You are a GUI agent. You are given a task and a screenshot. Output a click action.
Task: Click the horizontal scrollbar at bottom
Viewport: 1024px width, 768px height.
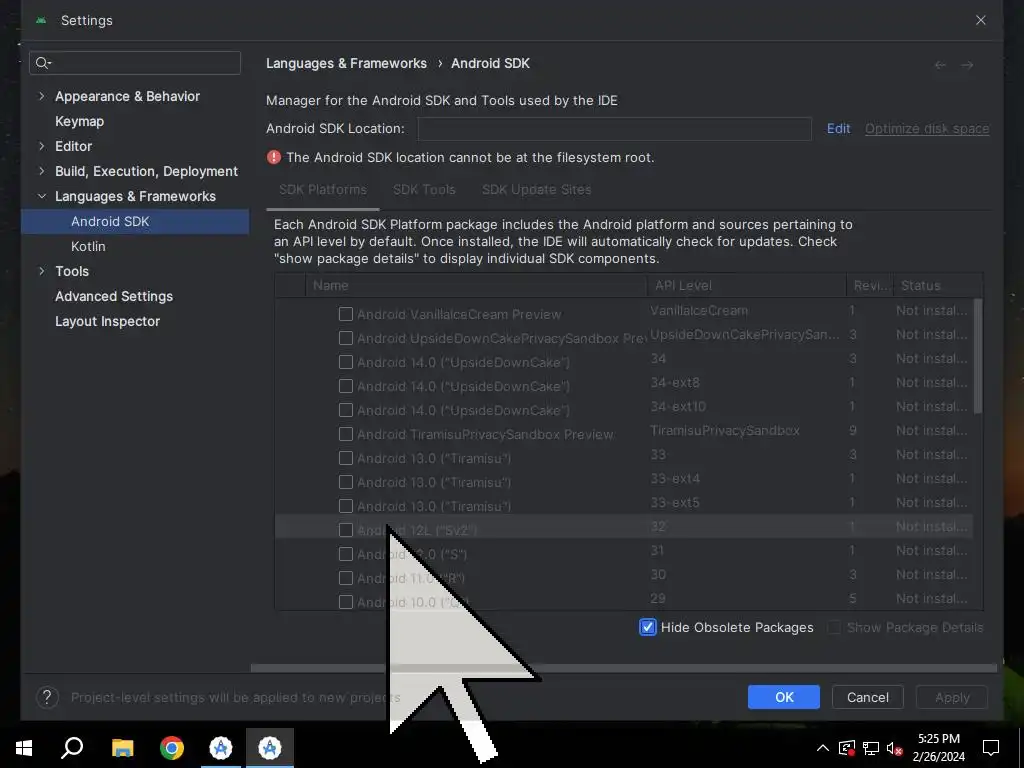point(624,668)
